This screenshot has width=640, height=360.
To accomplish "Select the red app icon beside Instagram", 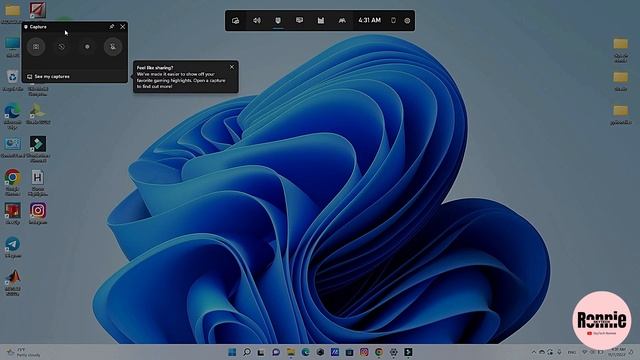I will point(13,213).
